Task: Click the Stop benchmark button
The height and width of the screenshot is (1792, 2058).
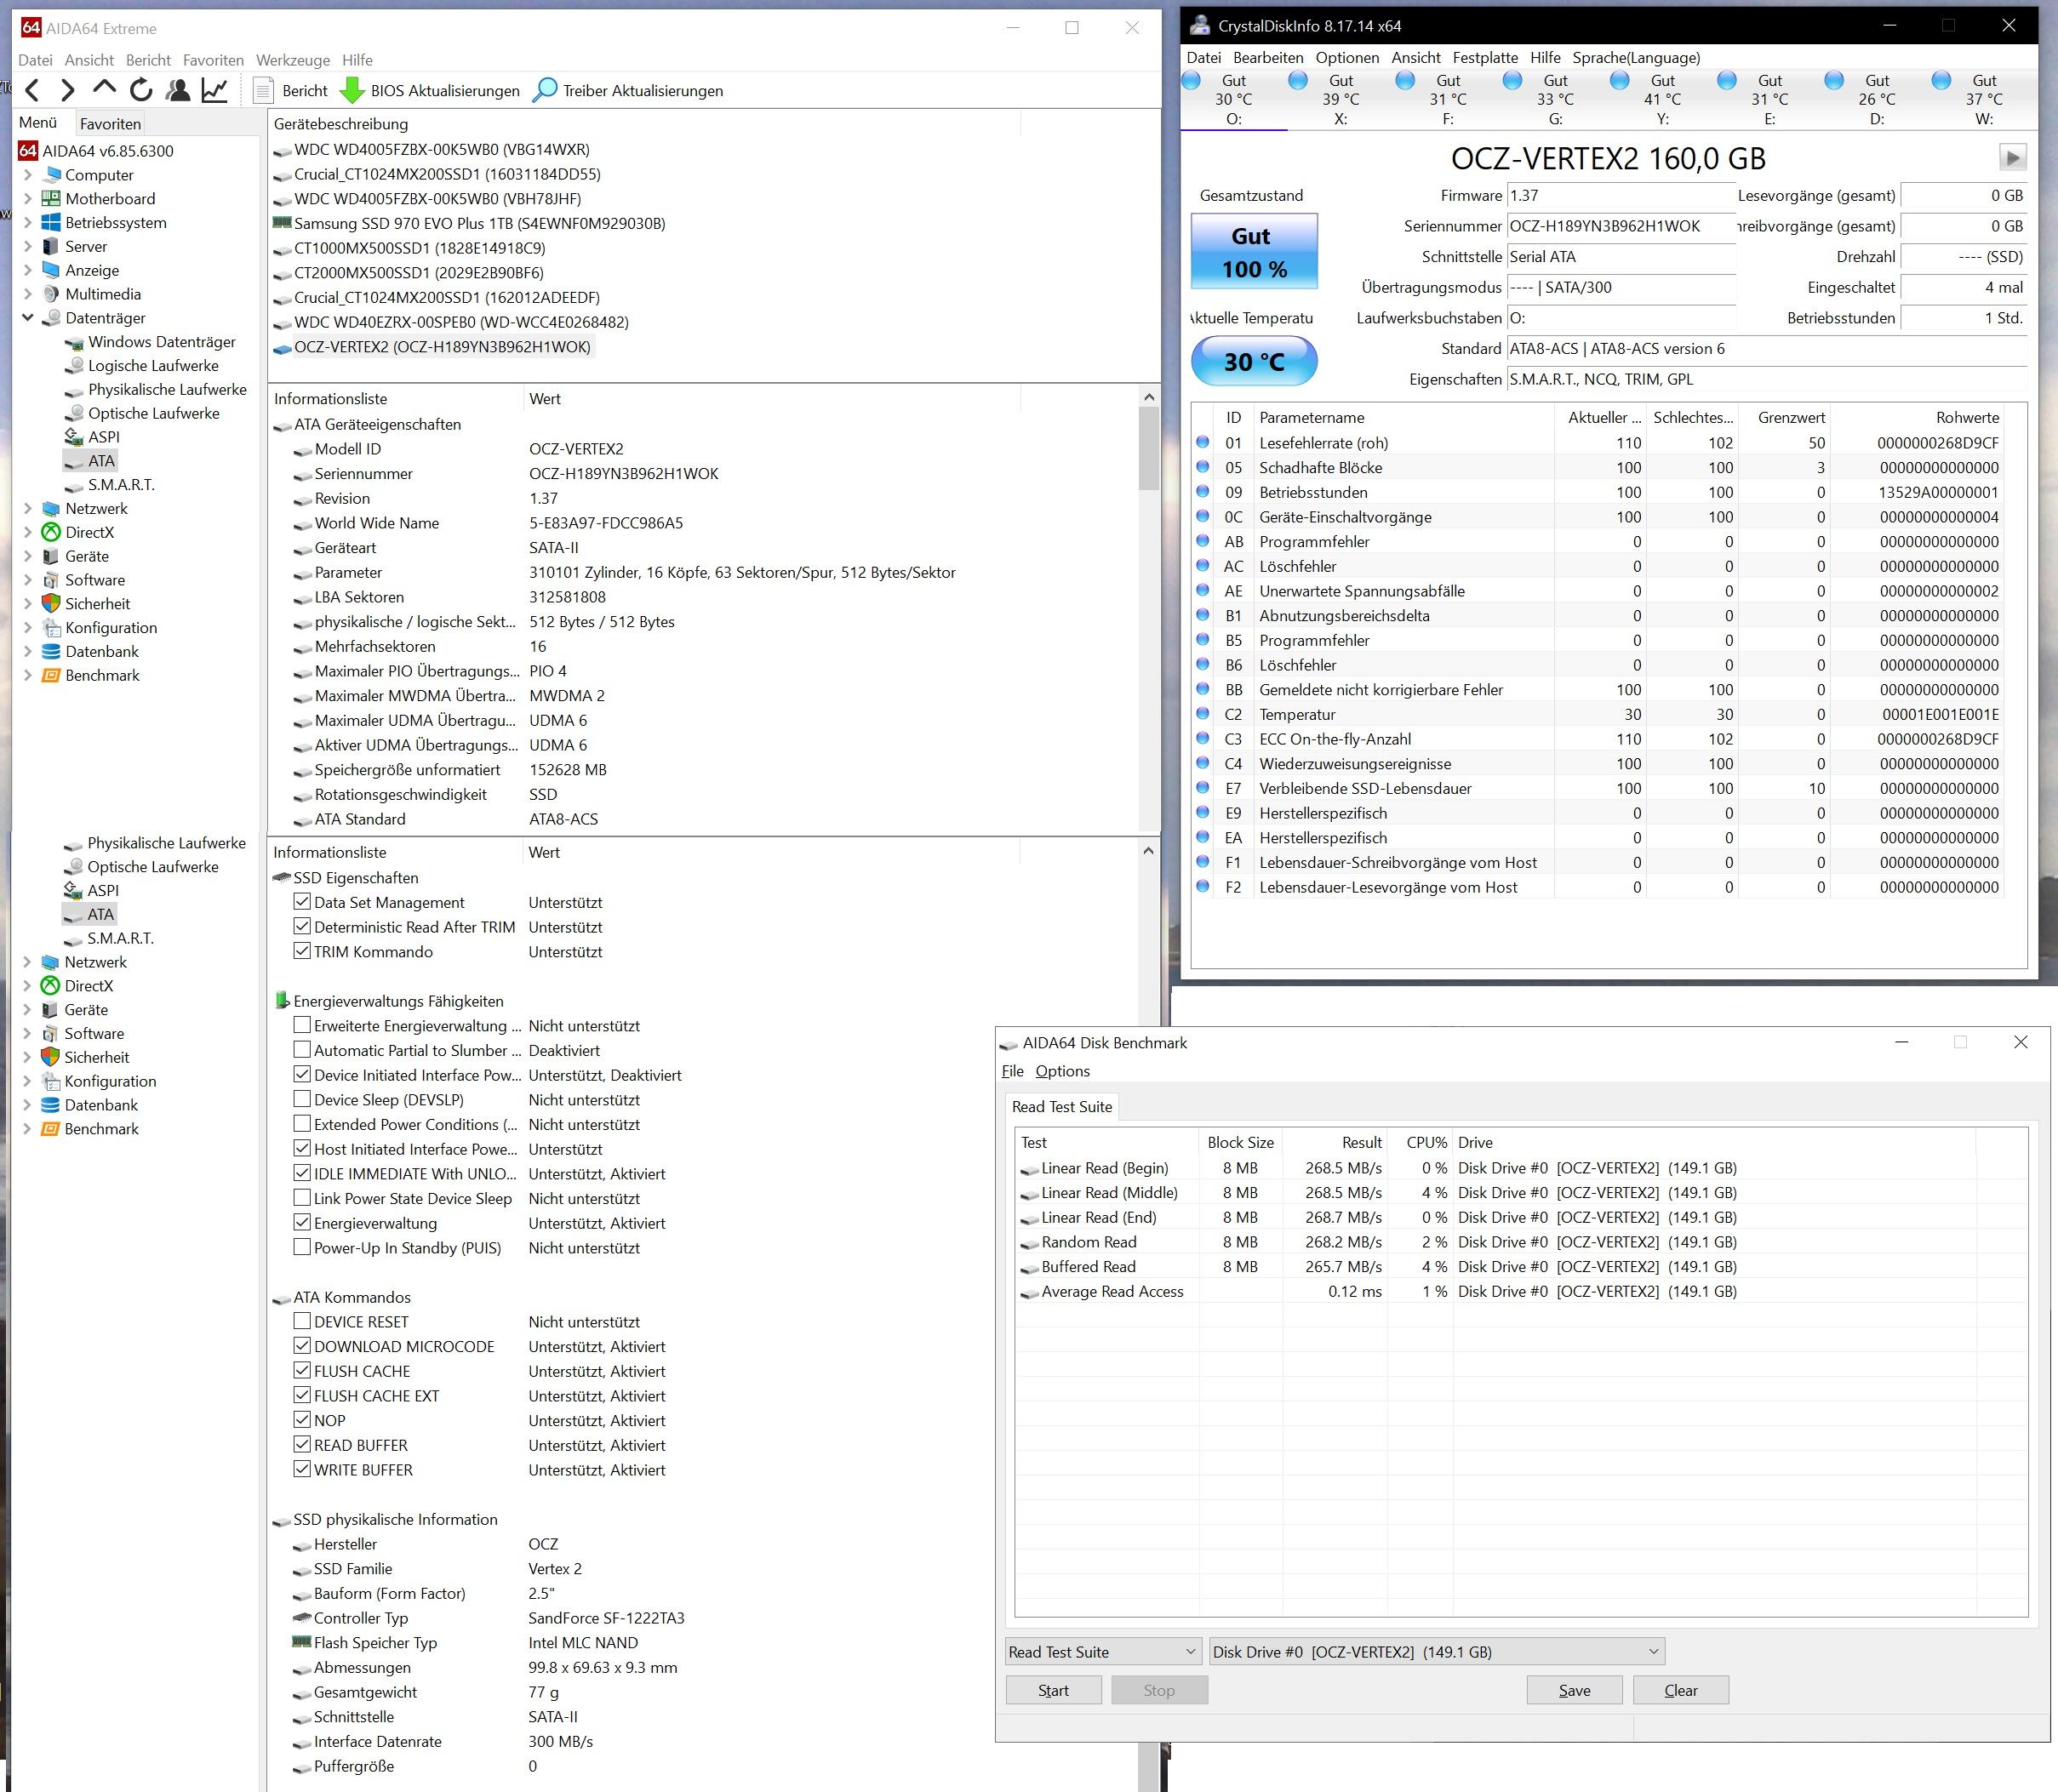Action: (x=1159, y=1691)
